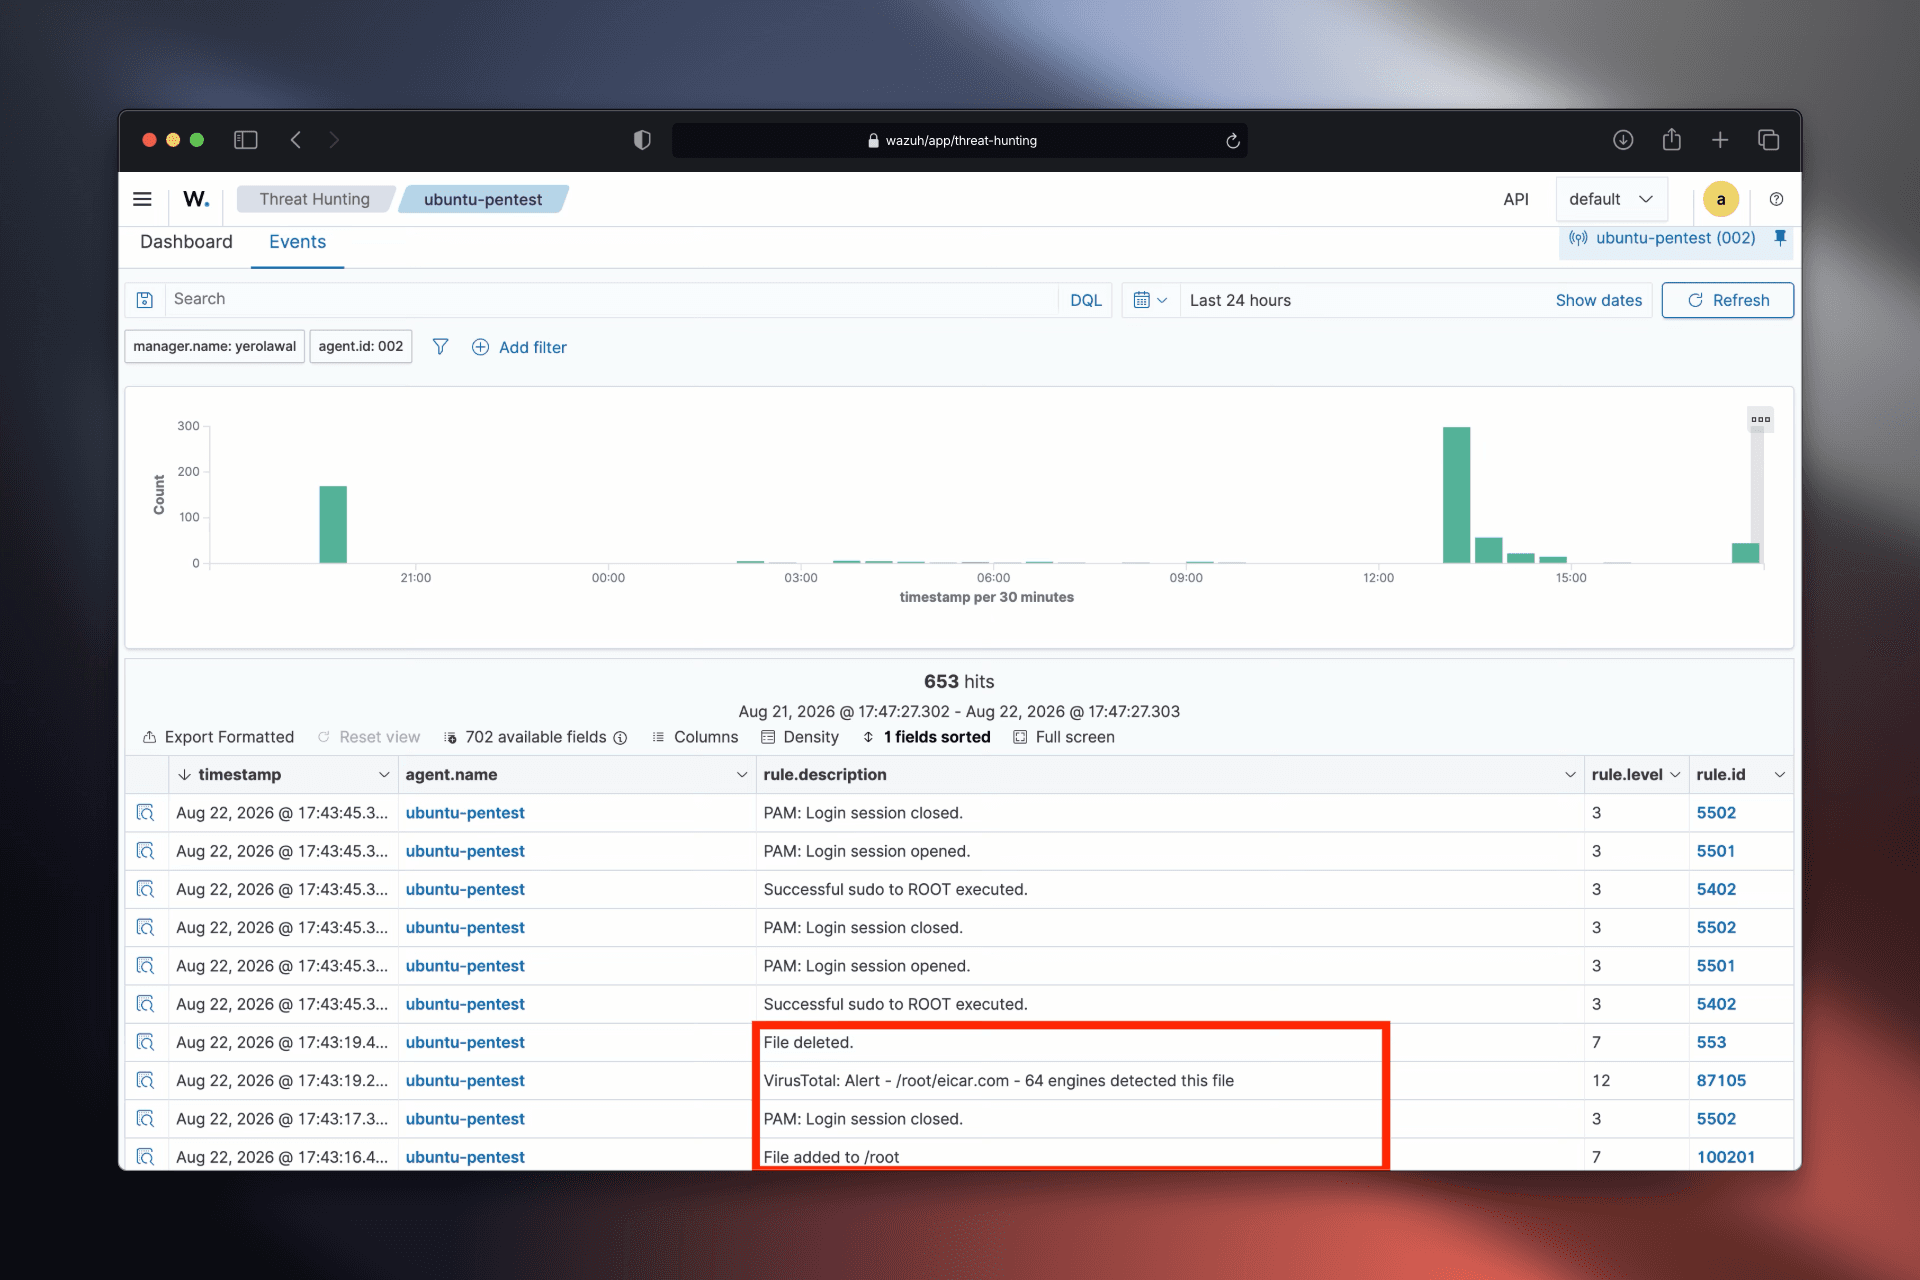Go back with browser back arrow
Viewport: 1920px width, 1280px height.
pos(296,140)
